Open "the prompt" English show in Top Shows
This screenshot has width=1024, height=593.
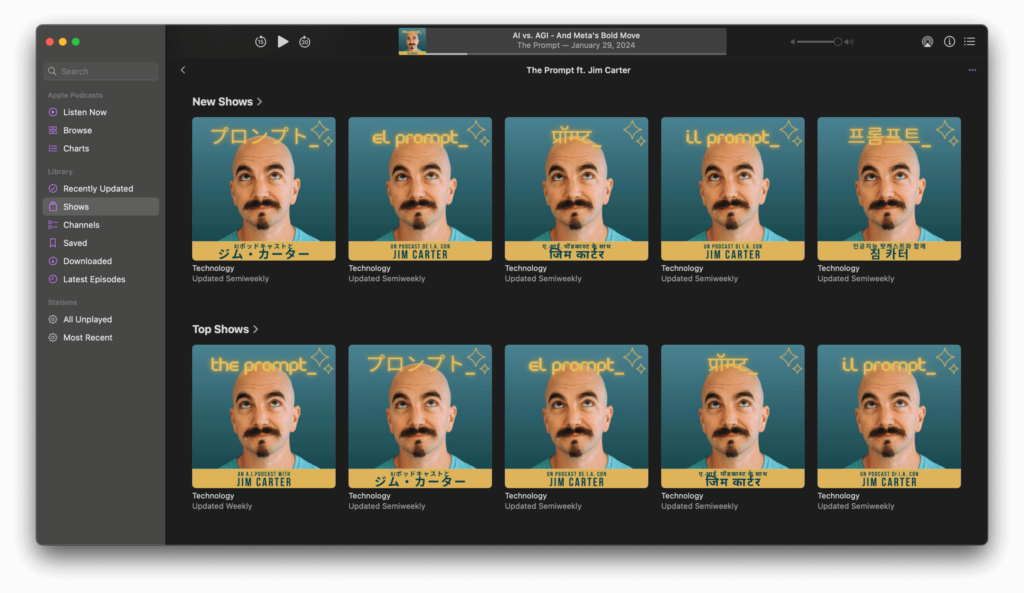click(x=264, y=416)
